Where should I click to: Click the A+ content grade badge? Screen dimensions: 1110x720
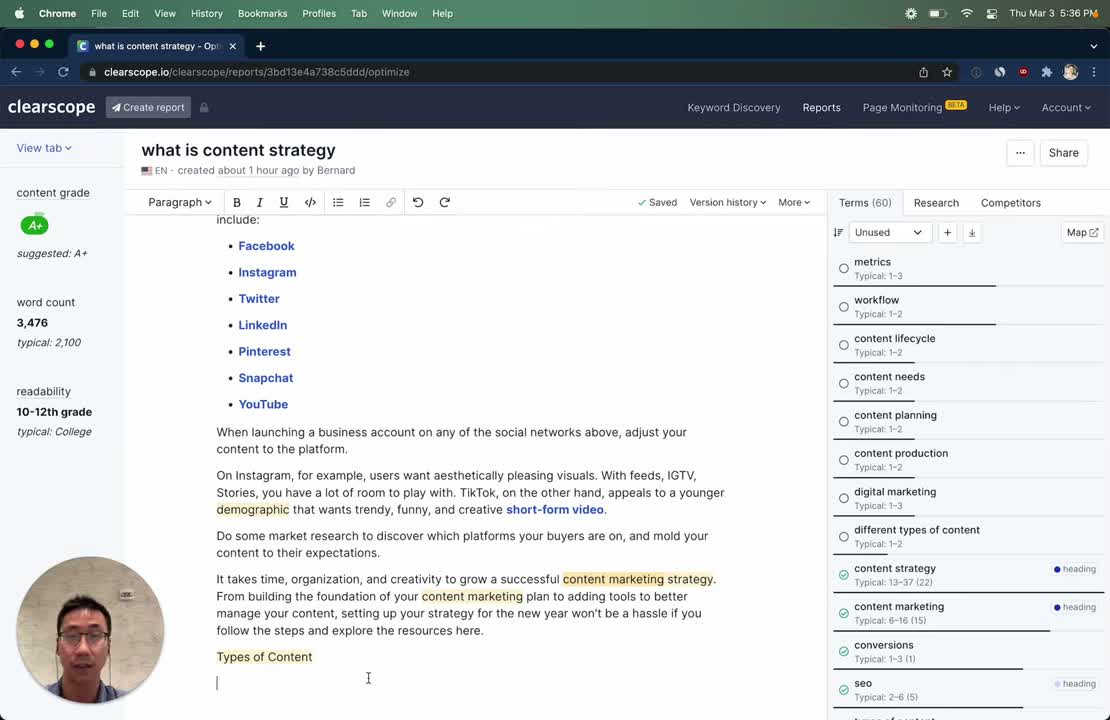[34, 225]
